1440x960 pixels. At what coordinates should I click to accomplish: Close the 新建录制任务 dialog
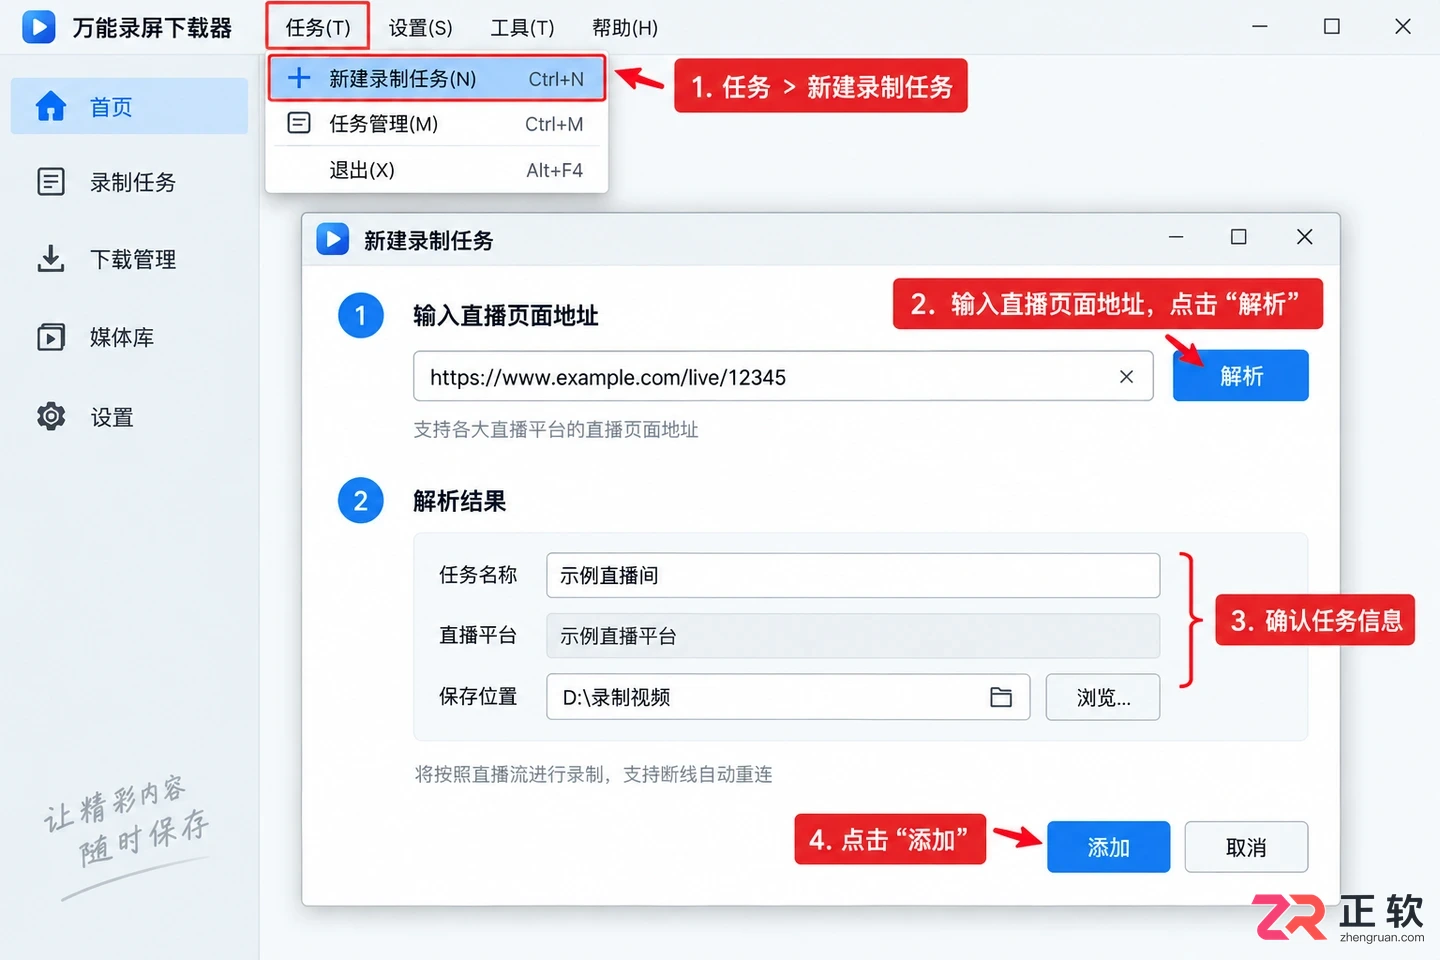1304,237
